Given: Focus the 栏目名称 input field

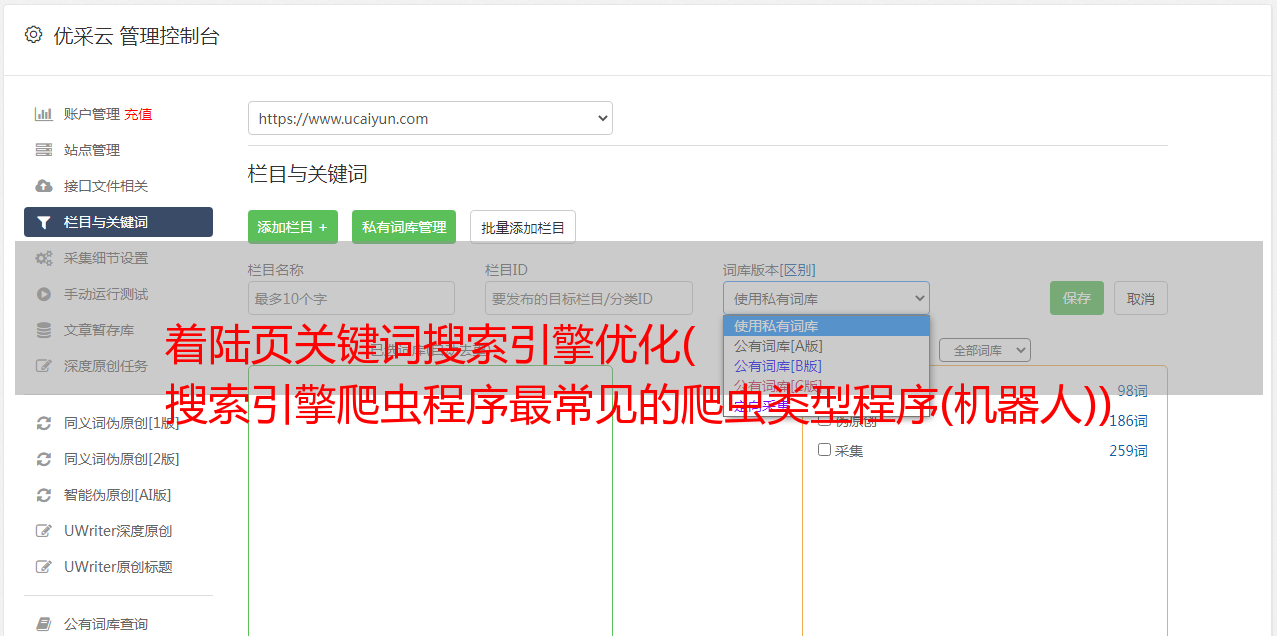Looking at the screenshot, I should point(351,298).
